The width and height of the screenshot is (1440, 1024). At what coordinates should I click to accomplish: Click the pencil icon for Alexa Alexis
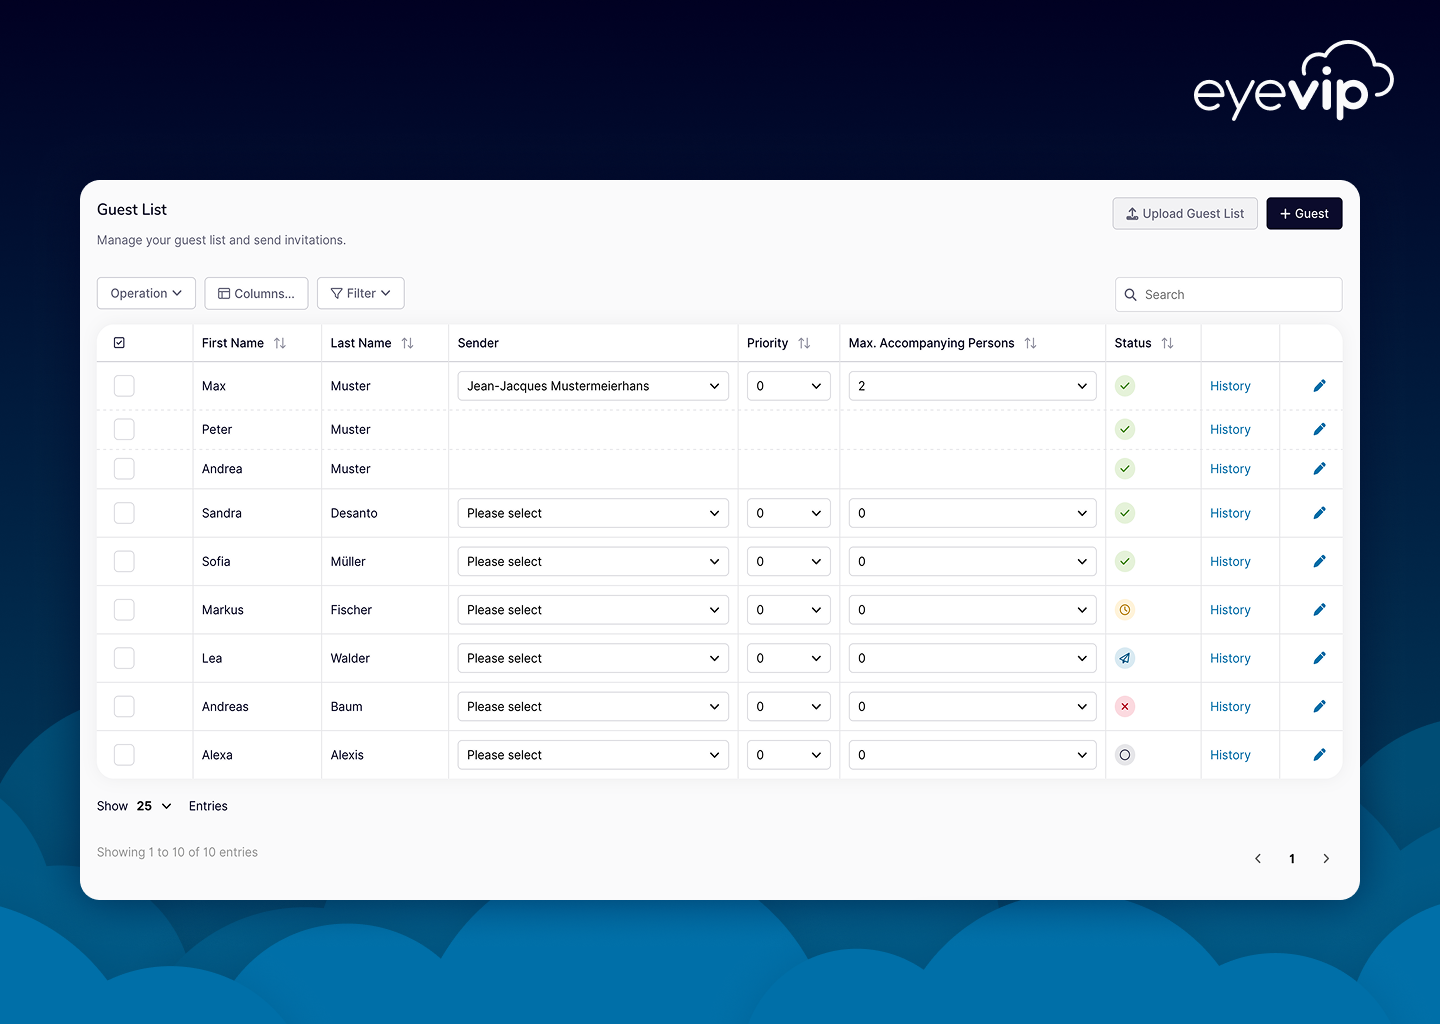coord(1319,755)
